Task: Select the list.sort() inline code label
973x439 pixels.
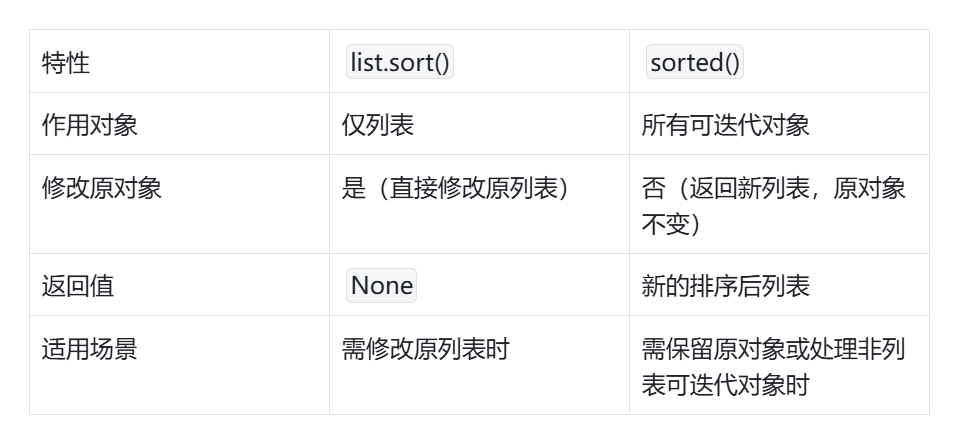Action: click(x=400, y=63)
